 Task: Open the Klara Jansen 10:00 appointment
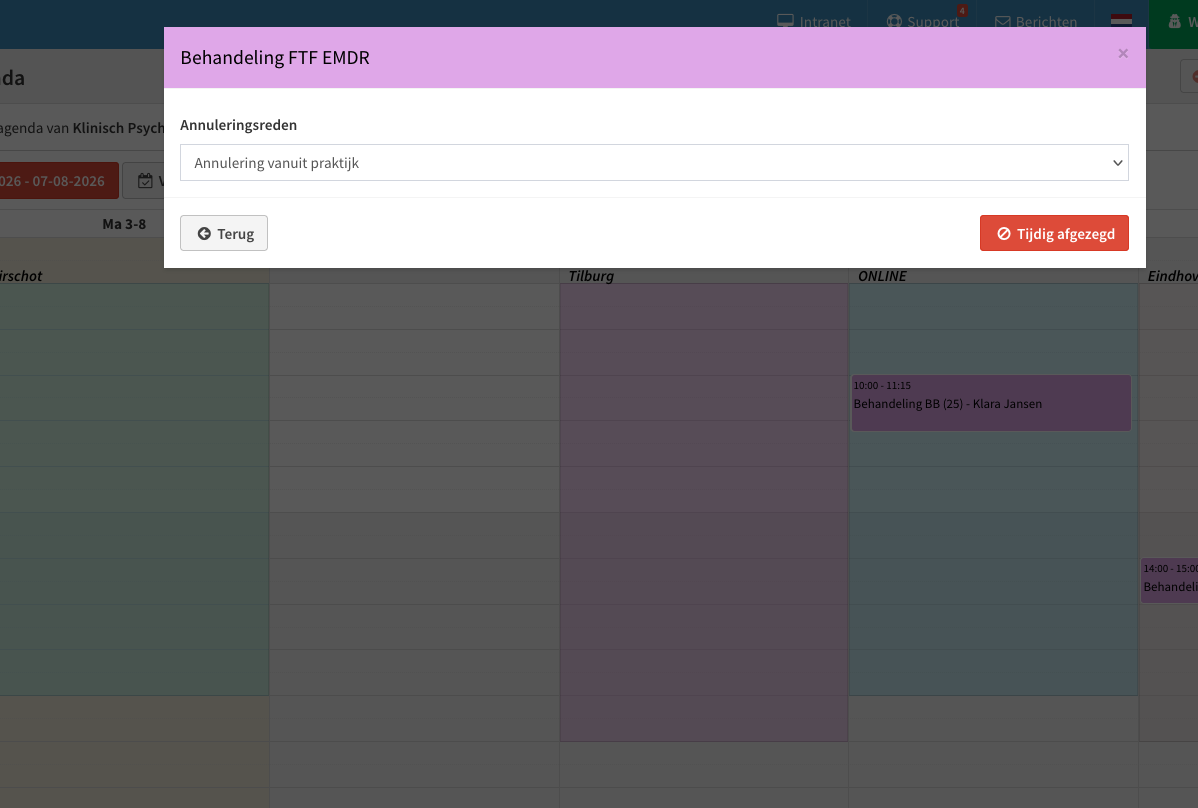click(991, 402)
